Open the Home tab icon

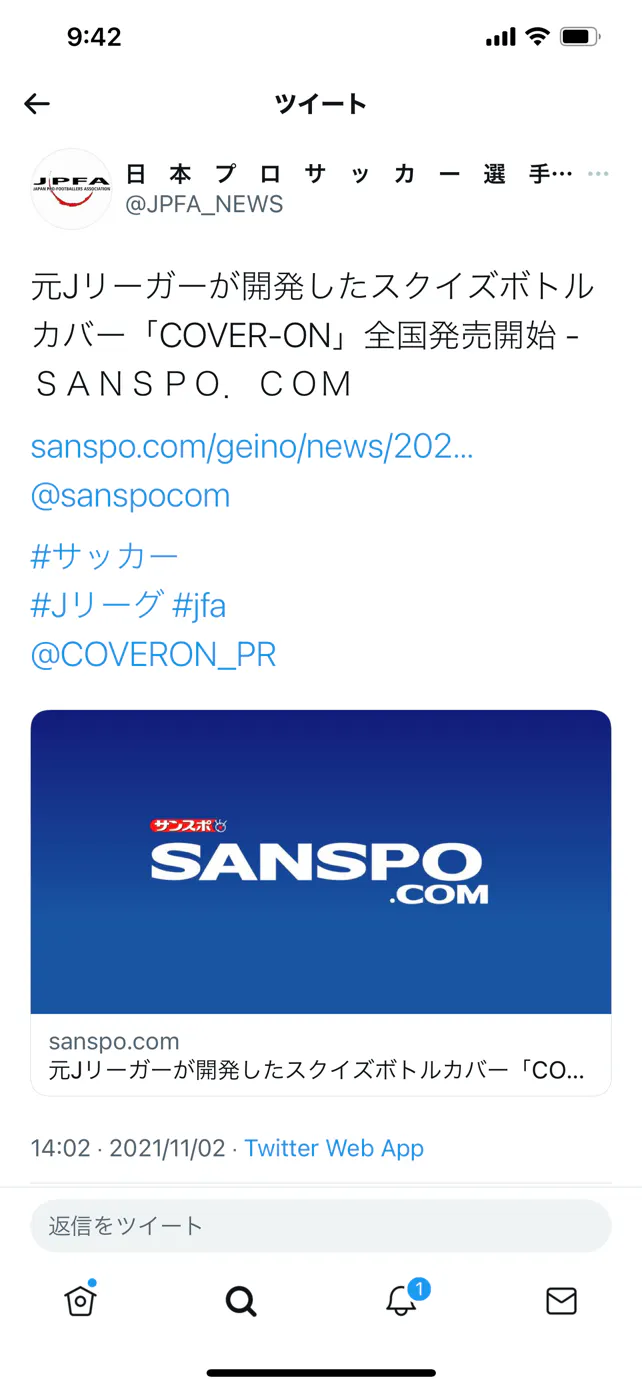(x=80, y=1299)
